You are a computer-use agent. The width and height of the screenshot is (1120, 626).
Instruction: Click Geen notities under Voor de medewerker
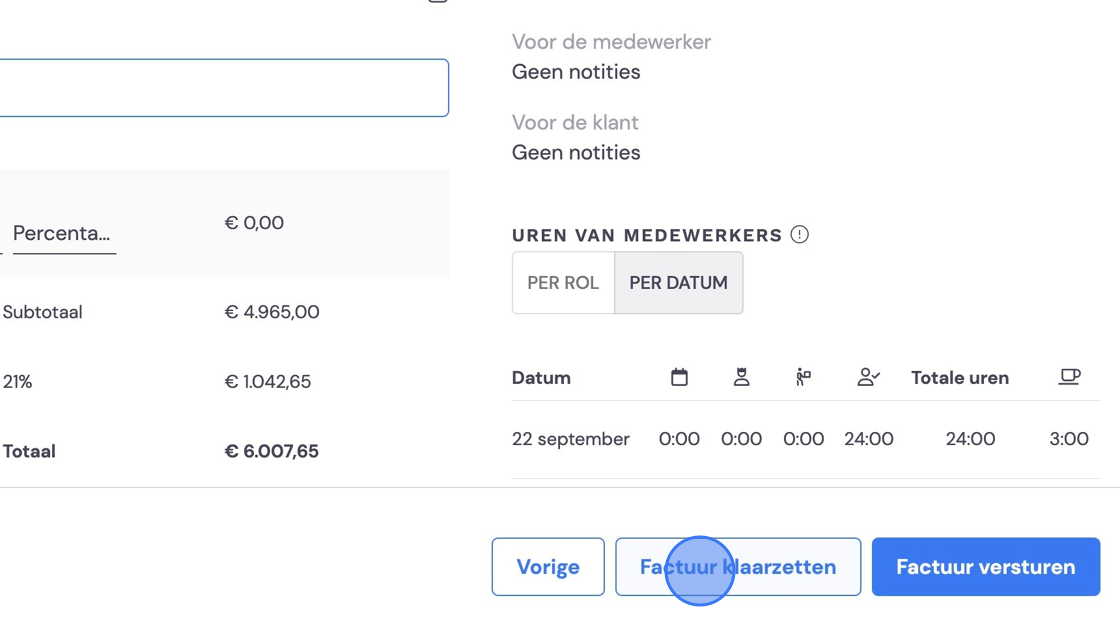pyautogui.click(x=576, y=71)
